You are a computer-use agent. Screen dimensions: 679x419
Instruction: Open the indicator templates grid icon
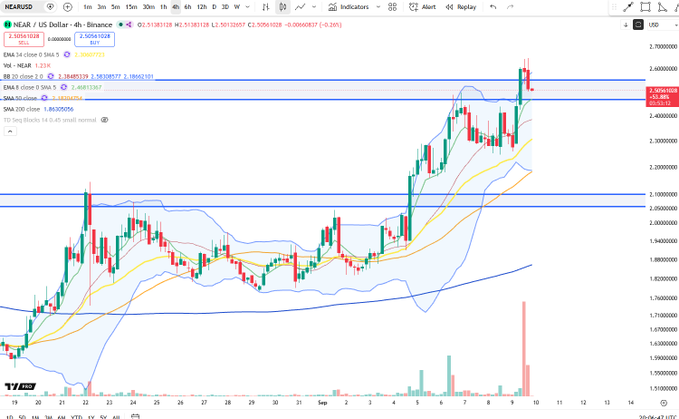click(x=392, y=7)
